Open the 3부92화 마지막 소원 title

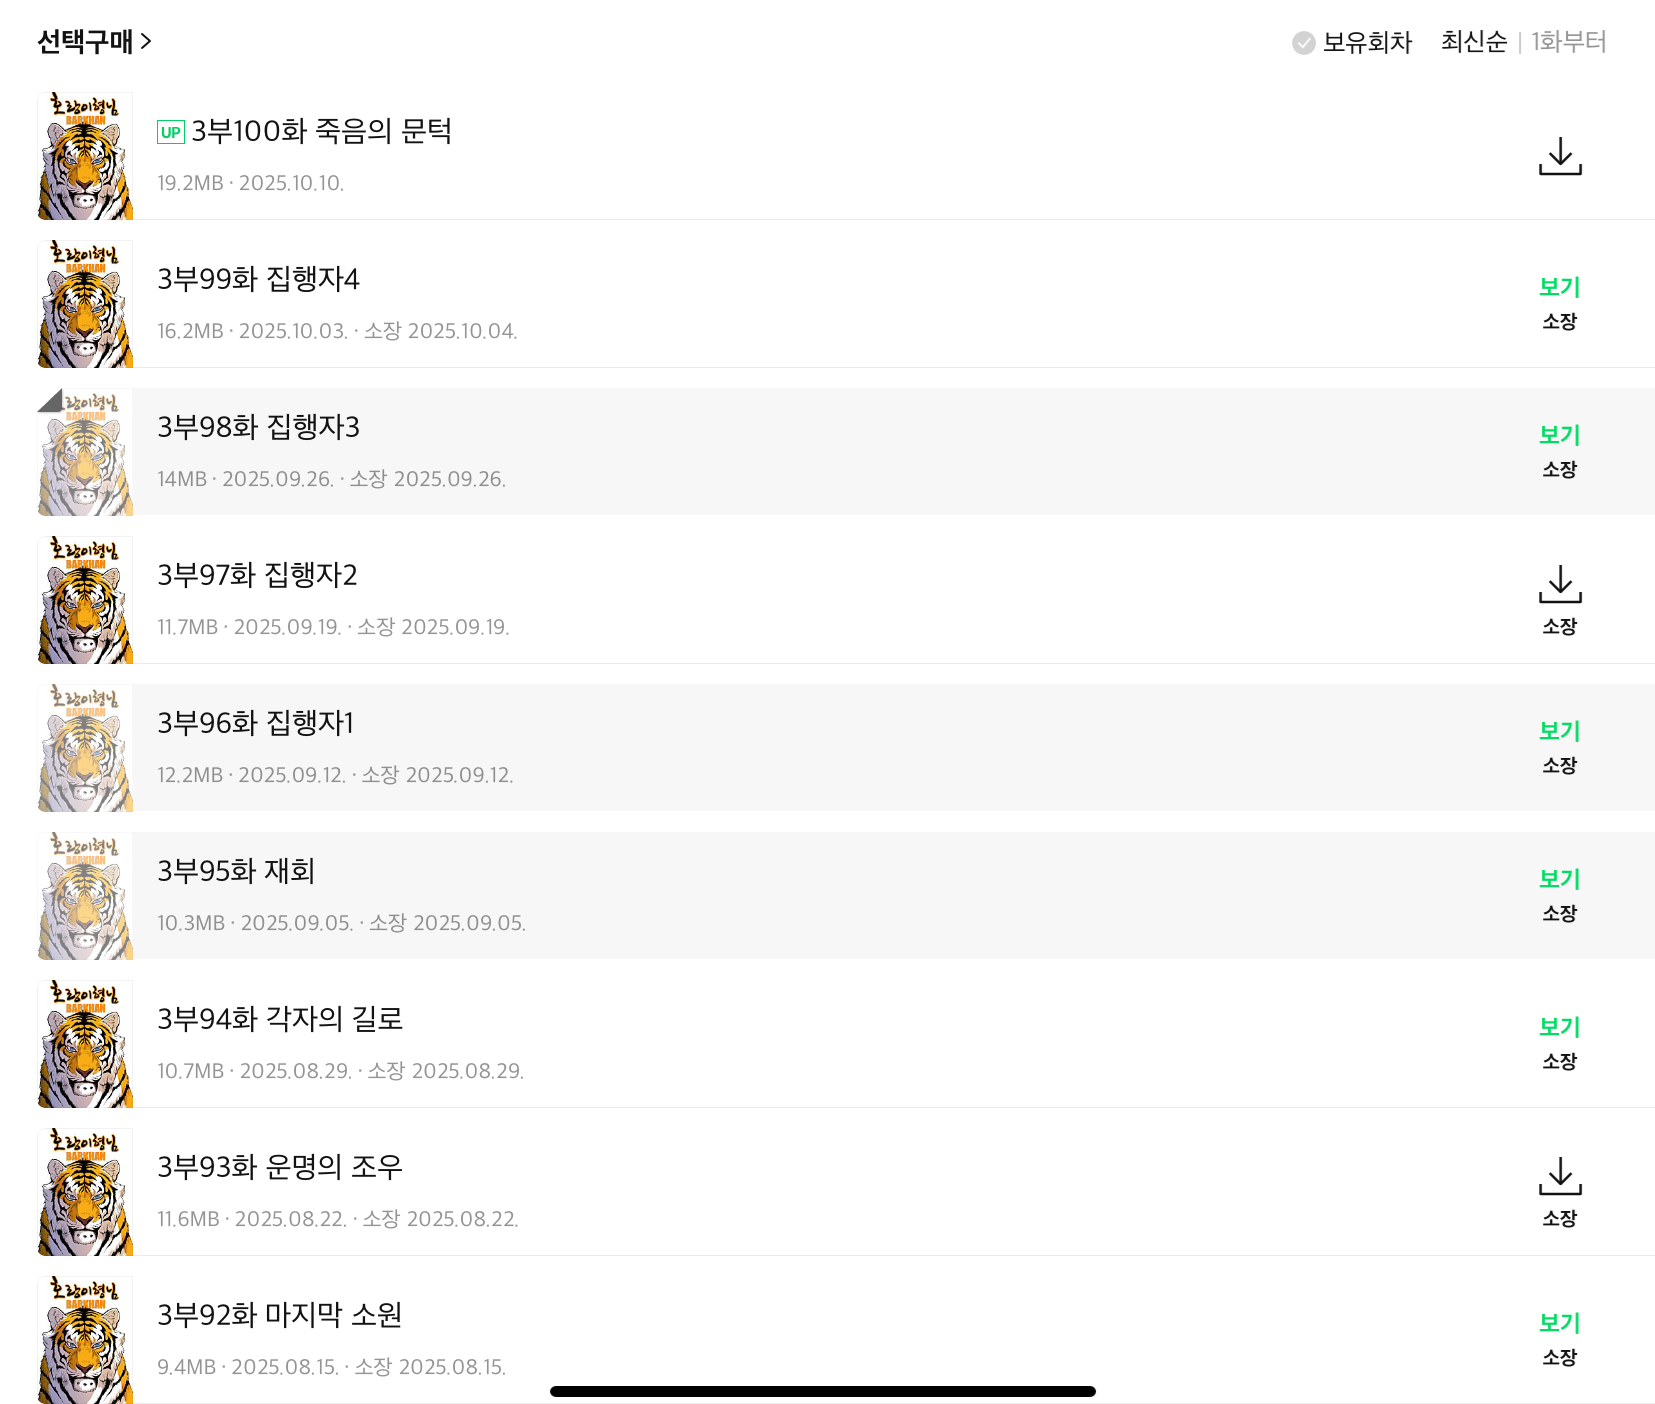[279, 1315]
